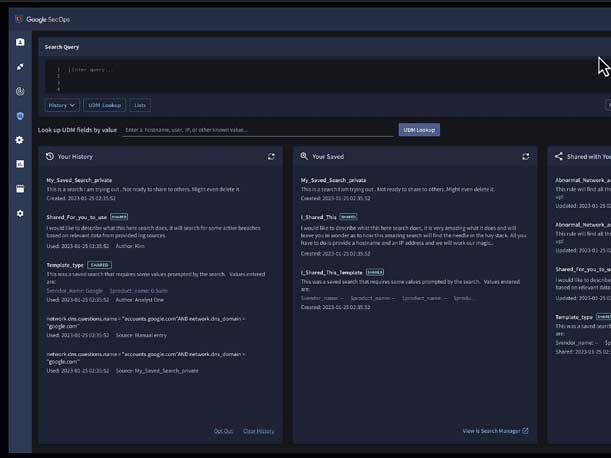Click the person card icon in left sidebar

[x=20, y=42]
